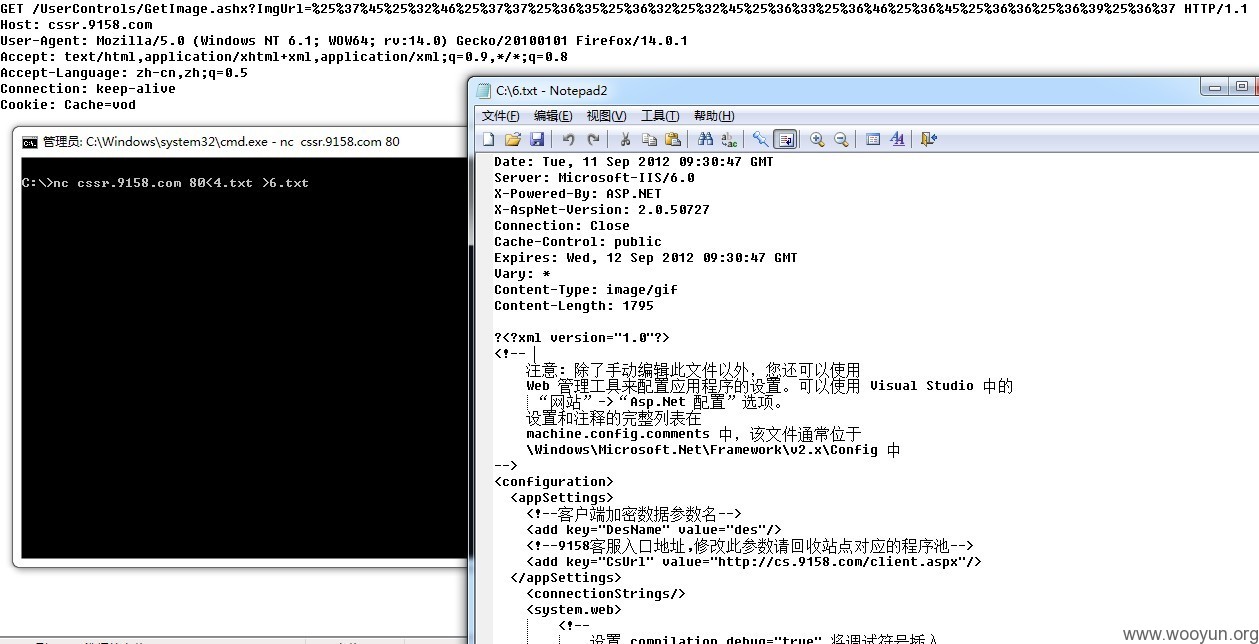Open the 工具(T) menu in Notepad2
This screenshot has height=644, width=1259.
click(660, 116)
